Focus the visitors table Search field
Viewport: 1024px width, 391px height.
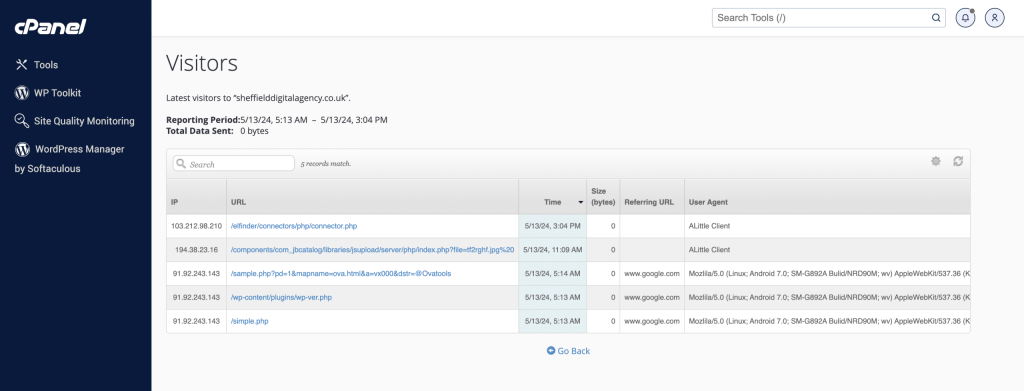click(234, 164)
